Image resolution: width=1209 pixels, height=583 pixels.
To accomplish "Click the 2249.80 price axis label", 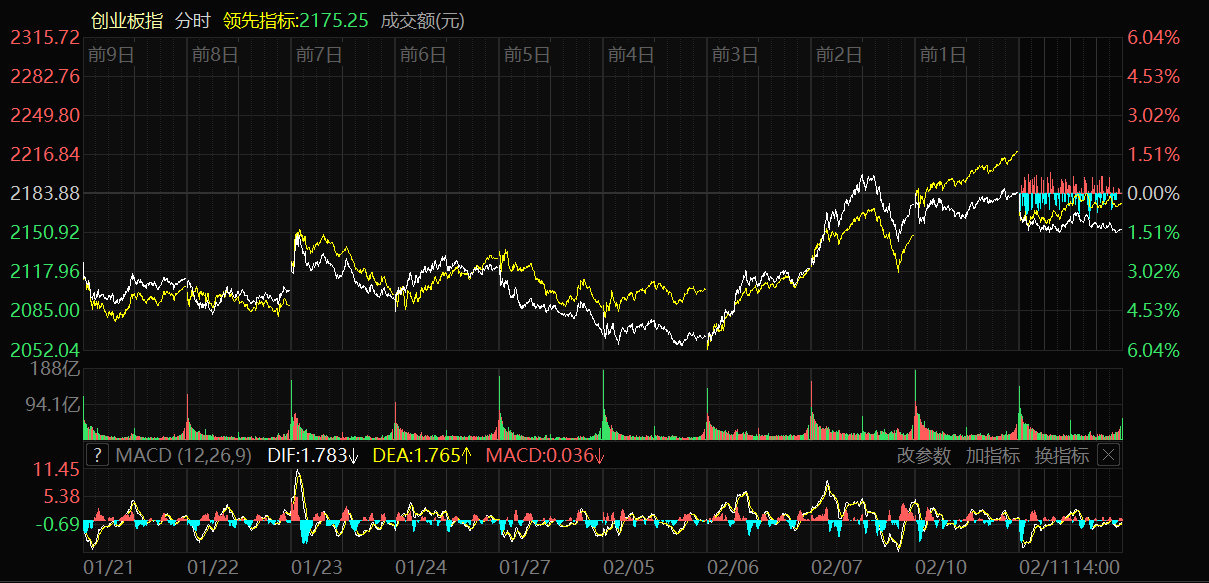I will point(45,115).
